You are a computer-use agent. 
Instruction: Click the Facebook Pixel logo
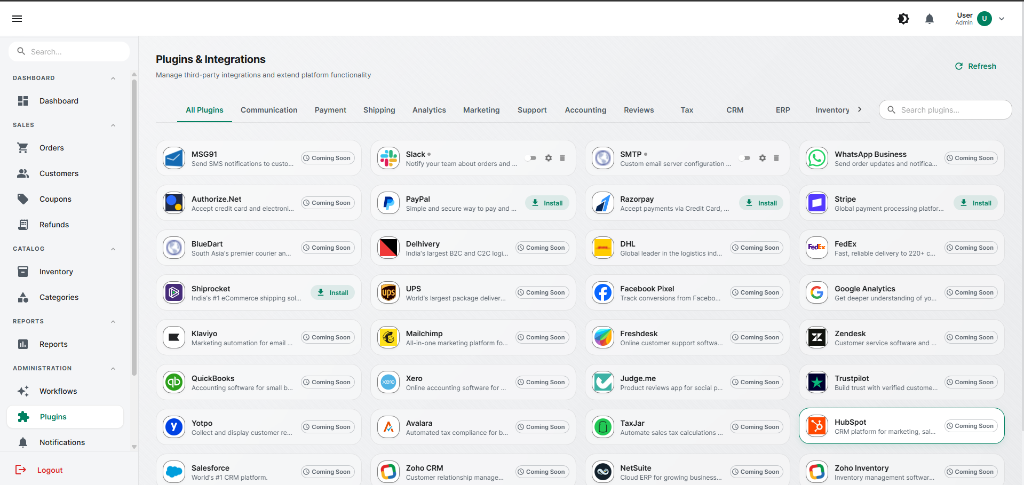pos(602,292)
